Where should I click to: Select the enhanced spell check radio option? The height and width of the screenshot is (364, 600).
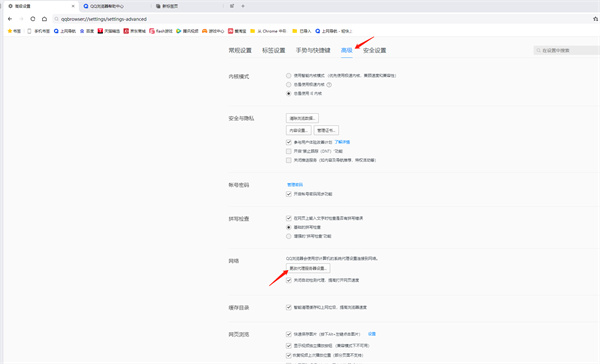coord(289,236)
